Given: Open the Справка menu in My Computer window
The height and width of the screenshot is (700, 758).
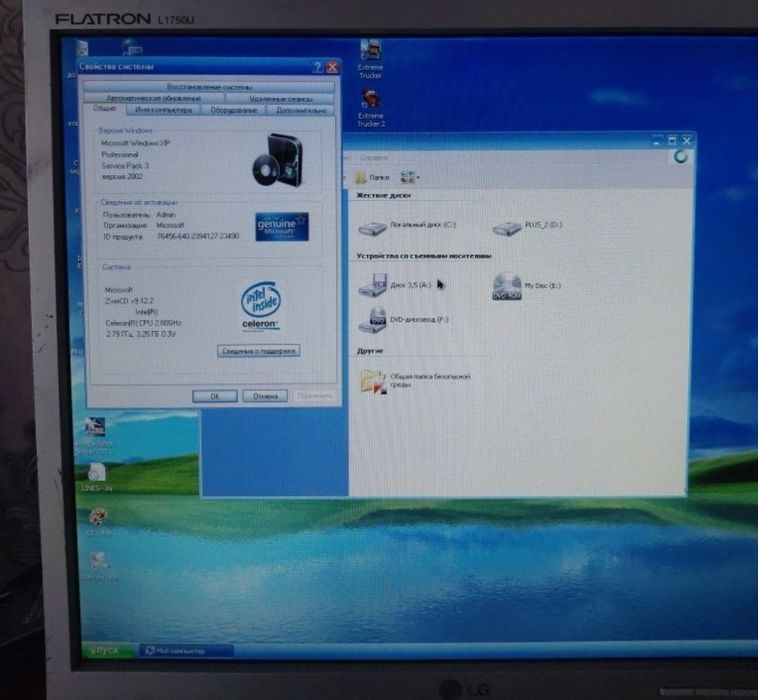Looking at the screenshot, I should (373, 158).
